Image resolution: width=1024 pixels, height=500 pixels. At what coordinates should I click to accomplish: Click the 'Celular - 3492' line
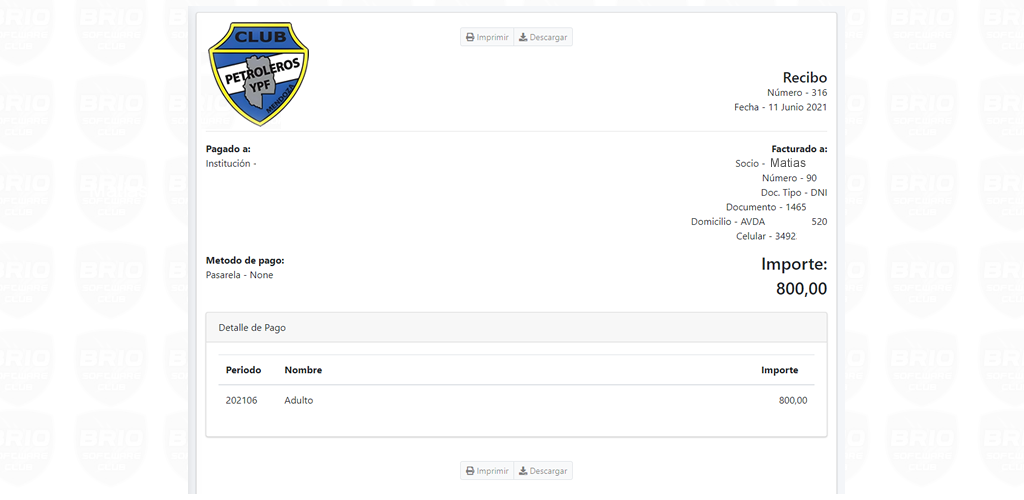click(x=766, y=236)
